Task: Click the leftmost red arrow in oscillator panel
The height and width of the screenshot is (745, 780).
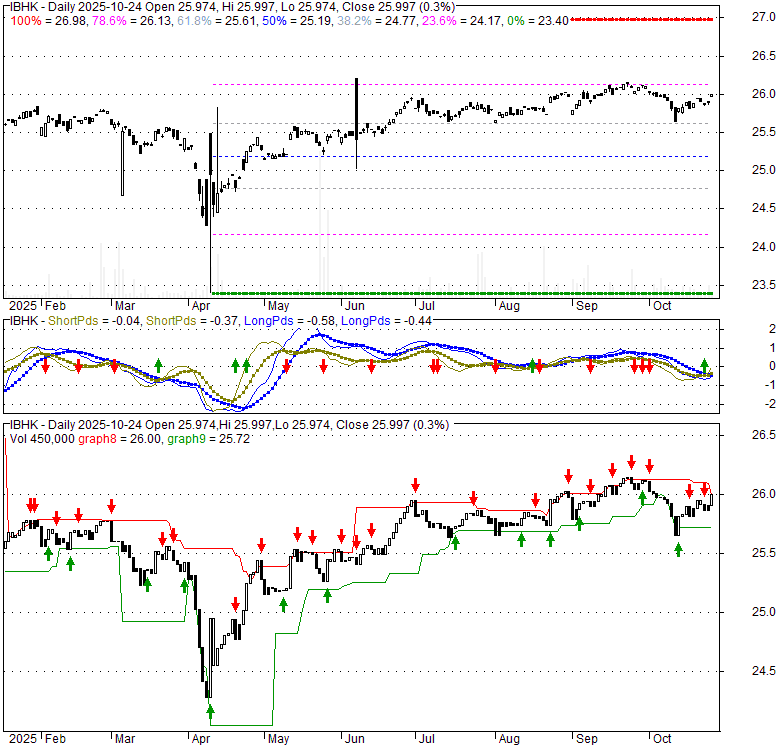Action: pos(46,367)
